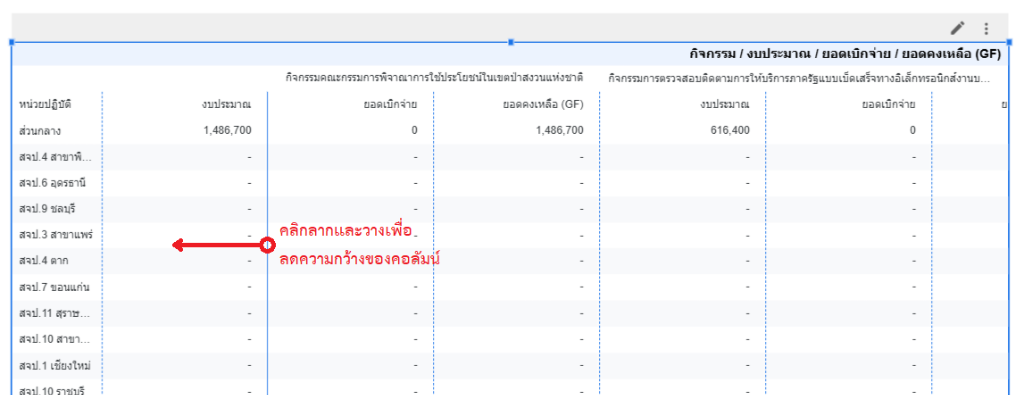Select the สจป.9 ชลบุรี row label
1024x395 pixels.
tap(47, 209)
